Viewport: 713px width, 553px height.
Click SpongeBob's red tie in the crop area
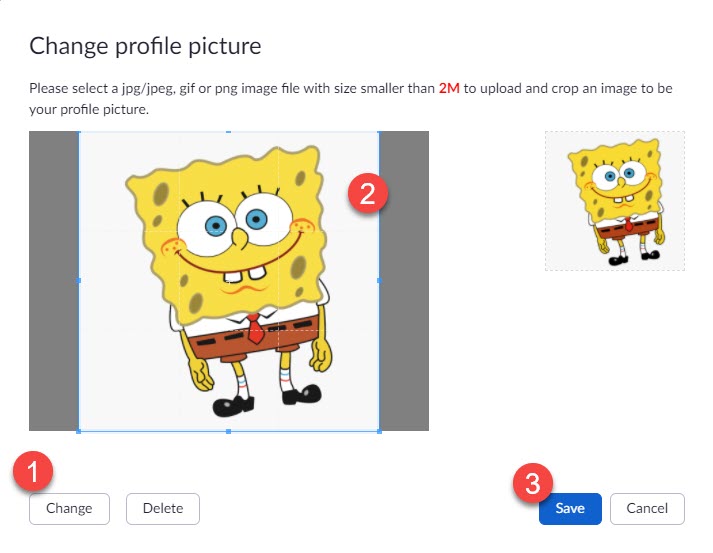point(256,329)
